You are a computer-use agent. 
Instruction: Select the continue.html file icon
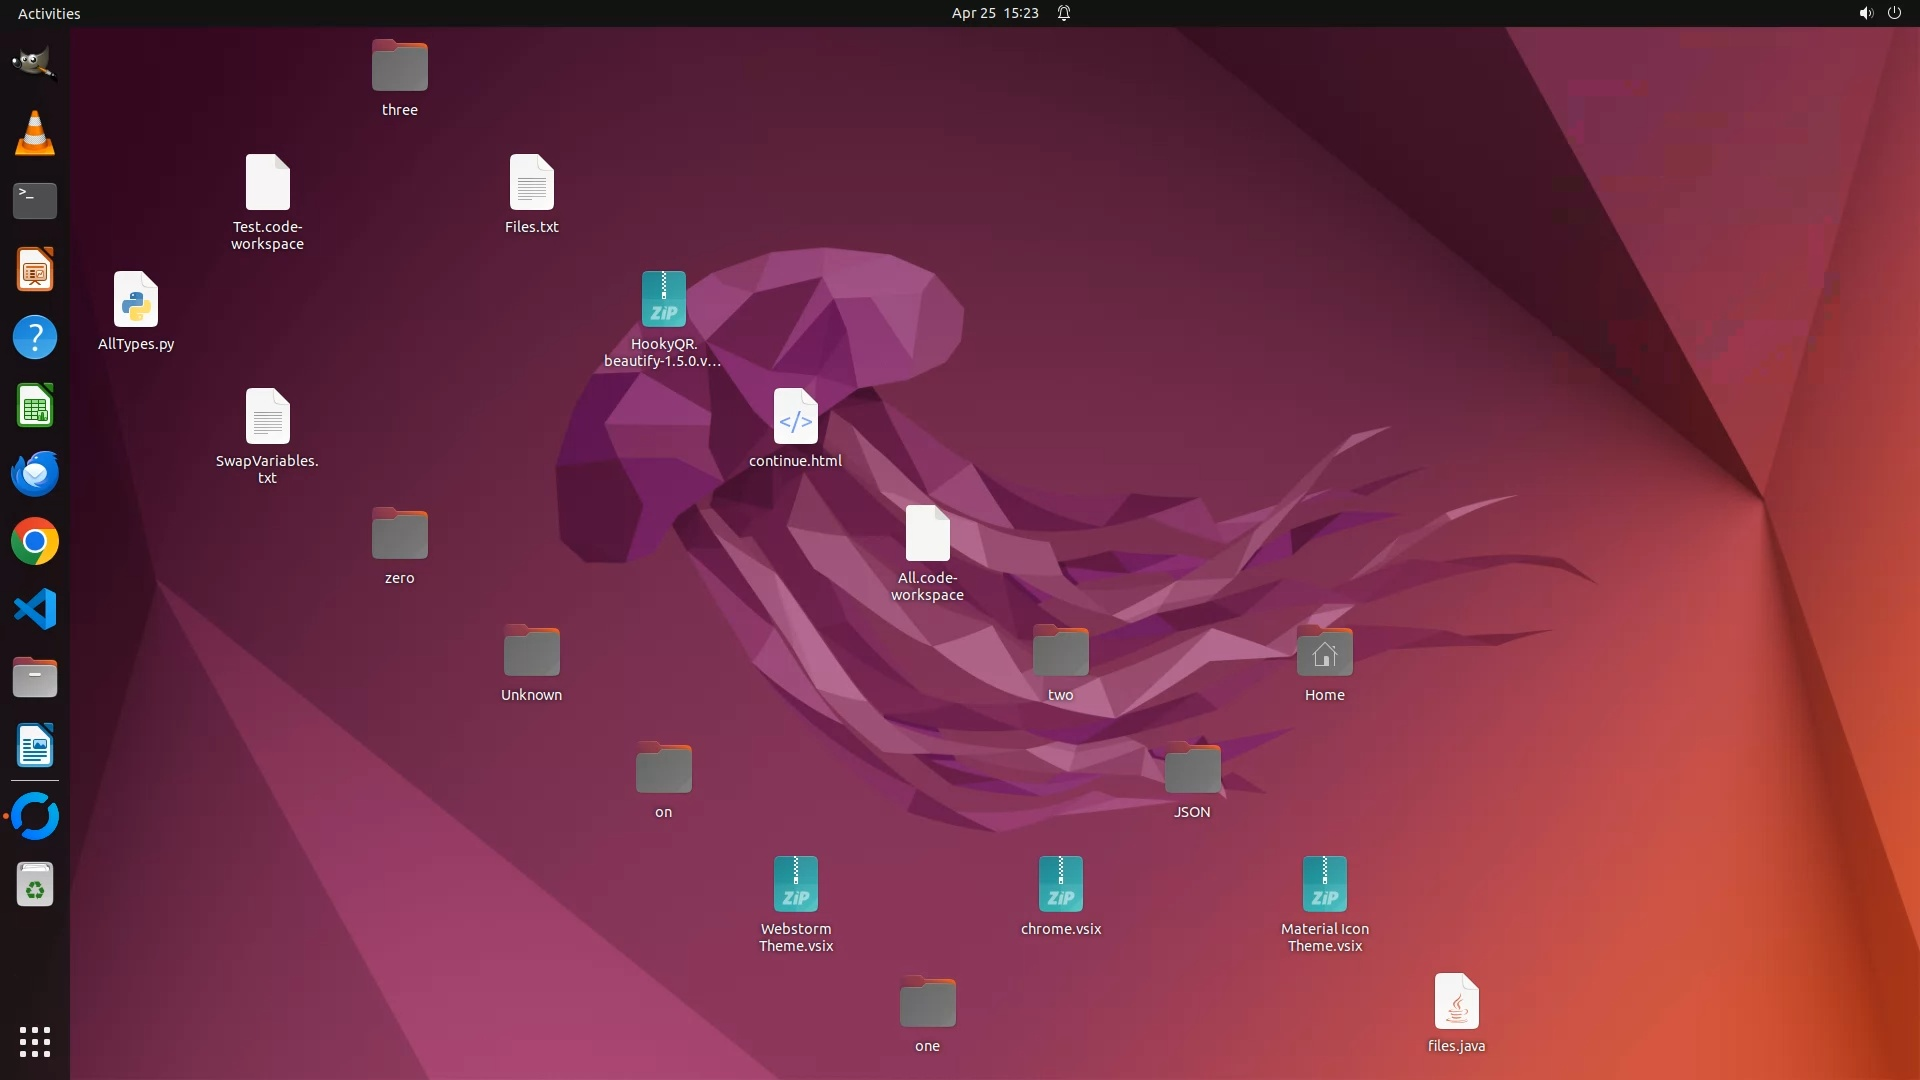pyautogui.click(x=795, y=417)
